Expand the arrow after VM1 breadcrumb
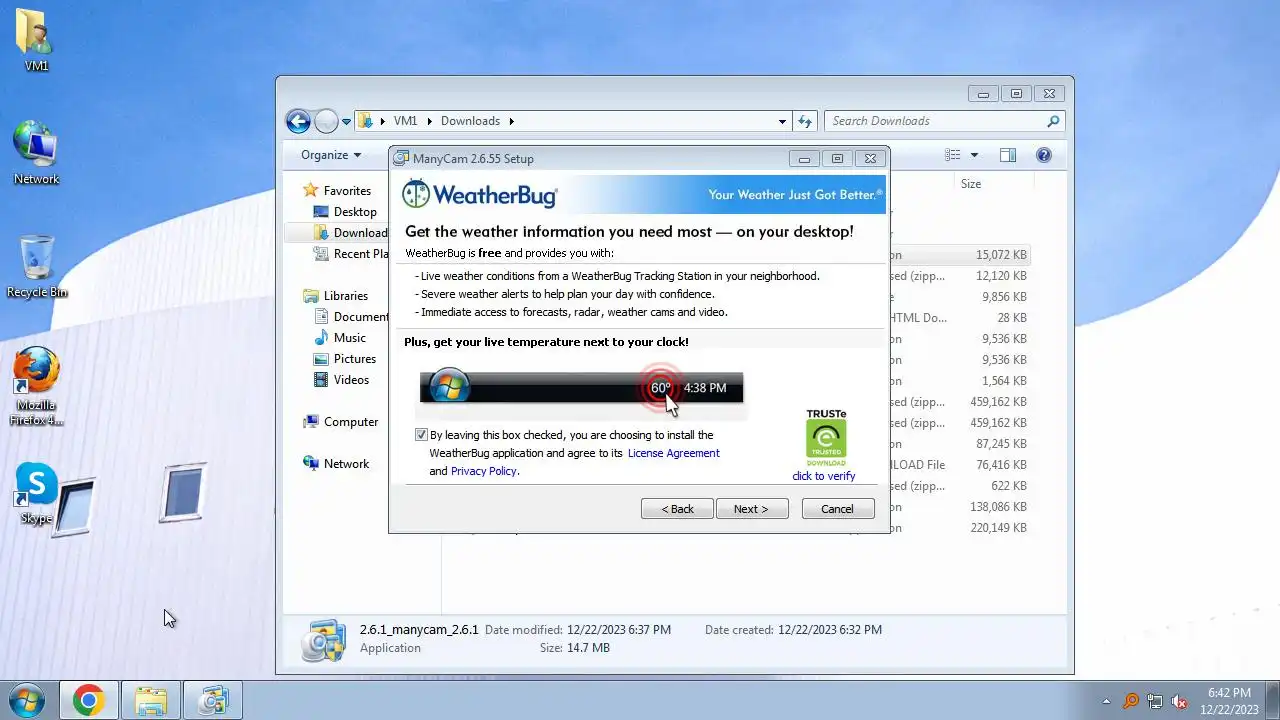Image resolution: width=1280 pixels, height=720 pixels. pyautogui.click(x=429, y=121)
